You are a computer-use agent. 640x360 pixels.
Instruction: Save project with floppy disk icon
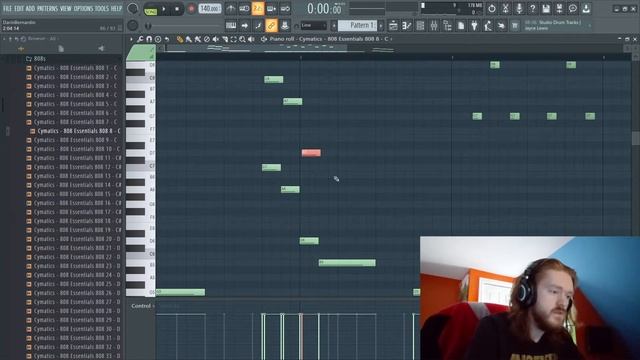point(546,8)
